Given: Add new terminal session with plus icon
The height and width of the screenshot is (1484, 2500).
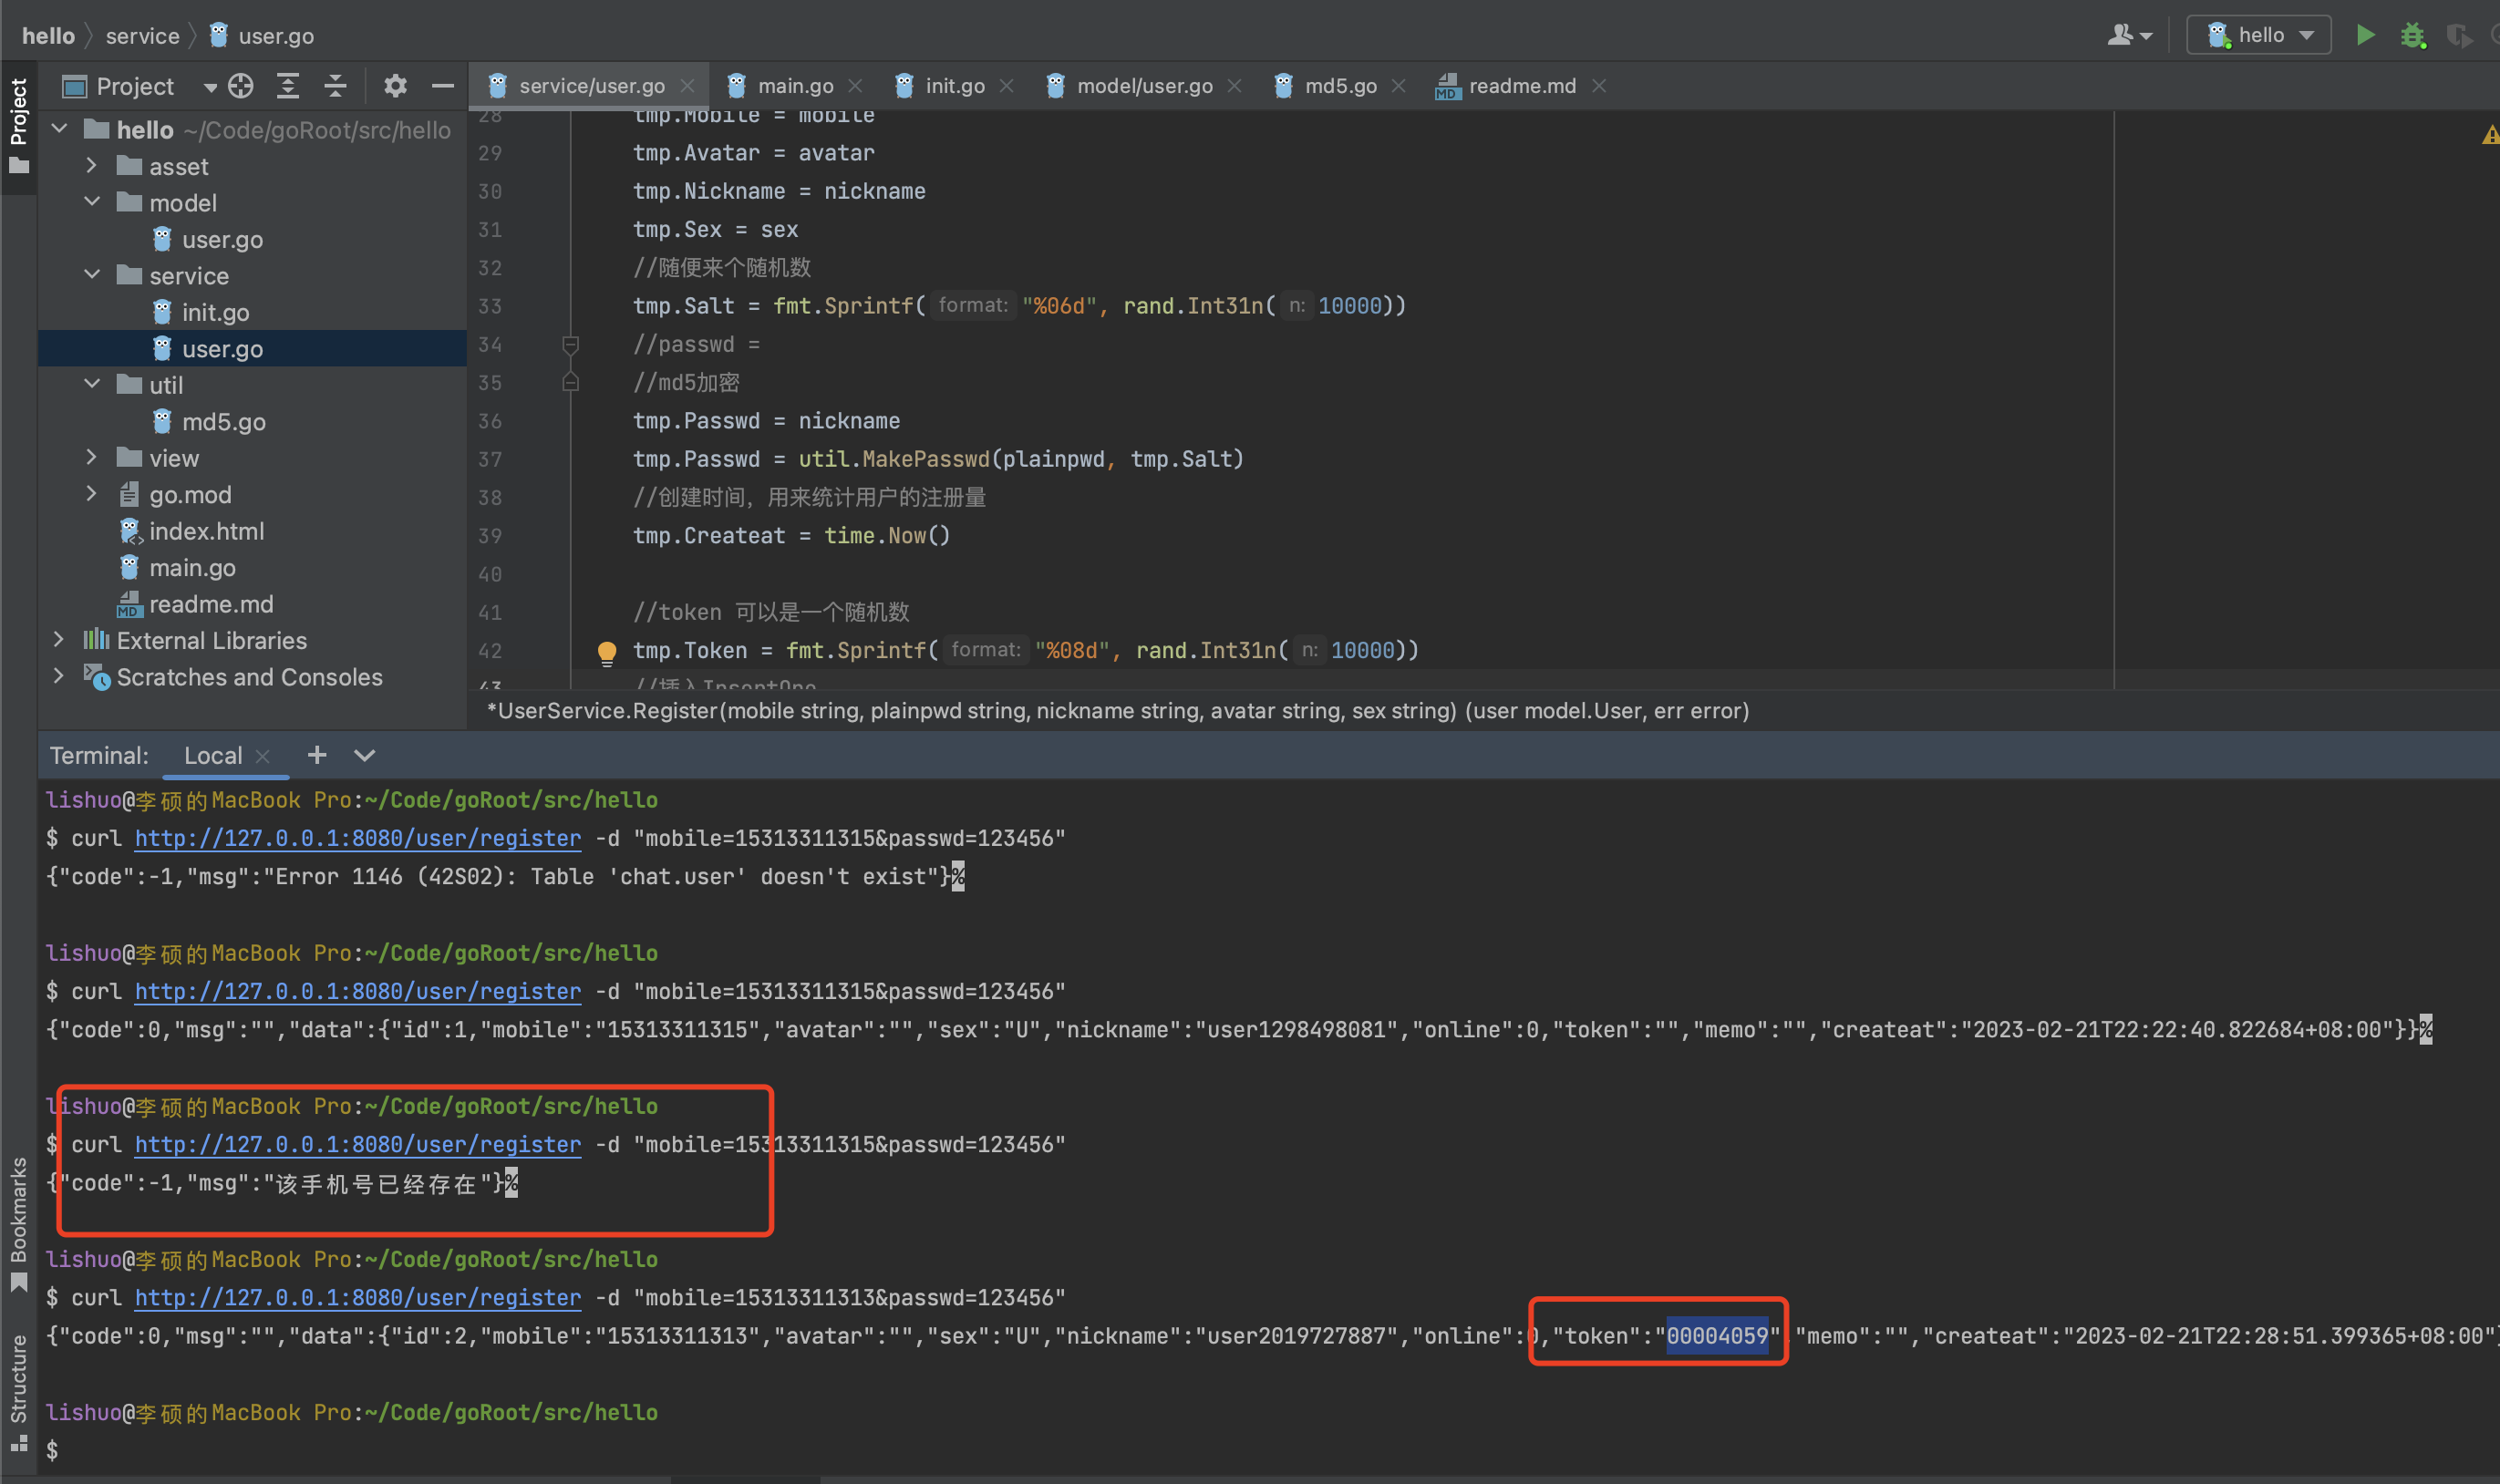Looking at the screenshot, I should (x=317, y=755).
